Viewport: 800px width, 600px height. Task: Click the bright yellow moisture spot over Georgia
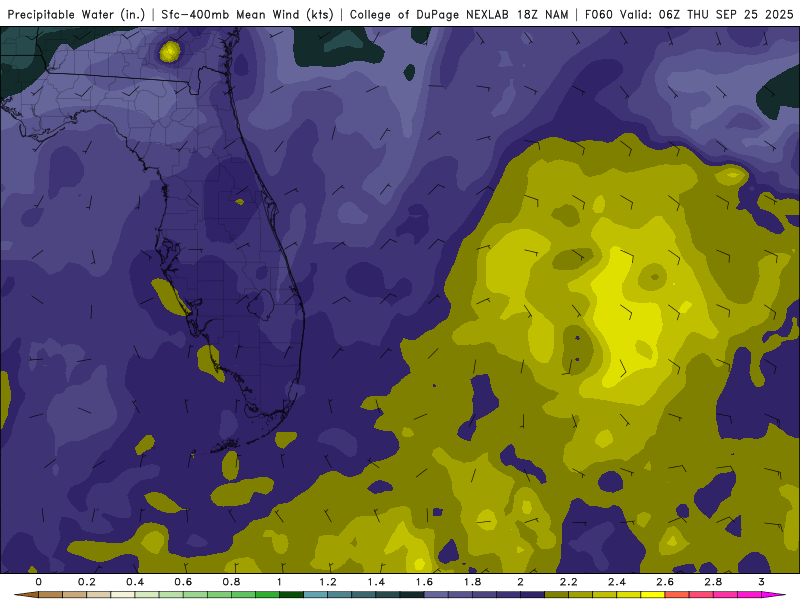click(170, 52)
